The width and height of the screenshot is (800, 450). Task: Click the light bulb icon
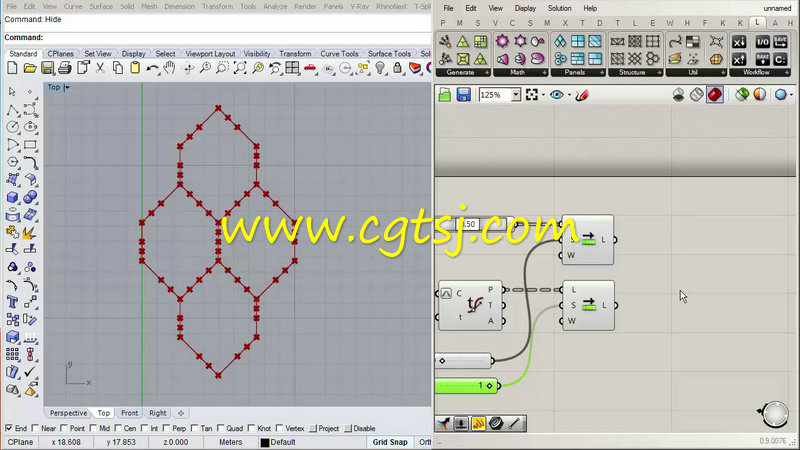coord(380,68)
